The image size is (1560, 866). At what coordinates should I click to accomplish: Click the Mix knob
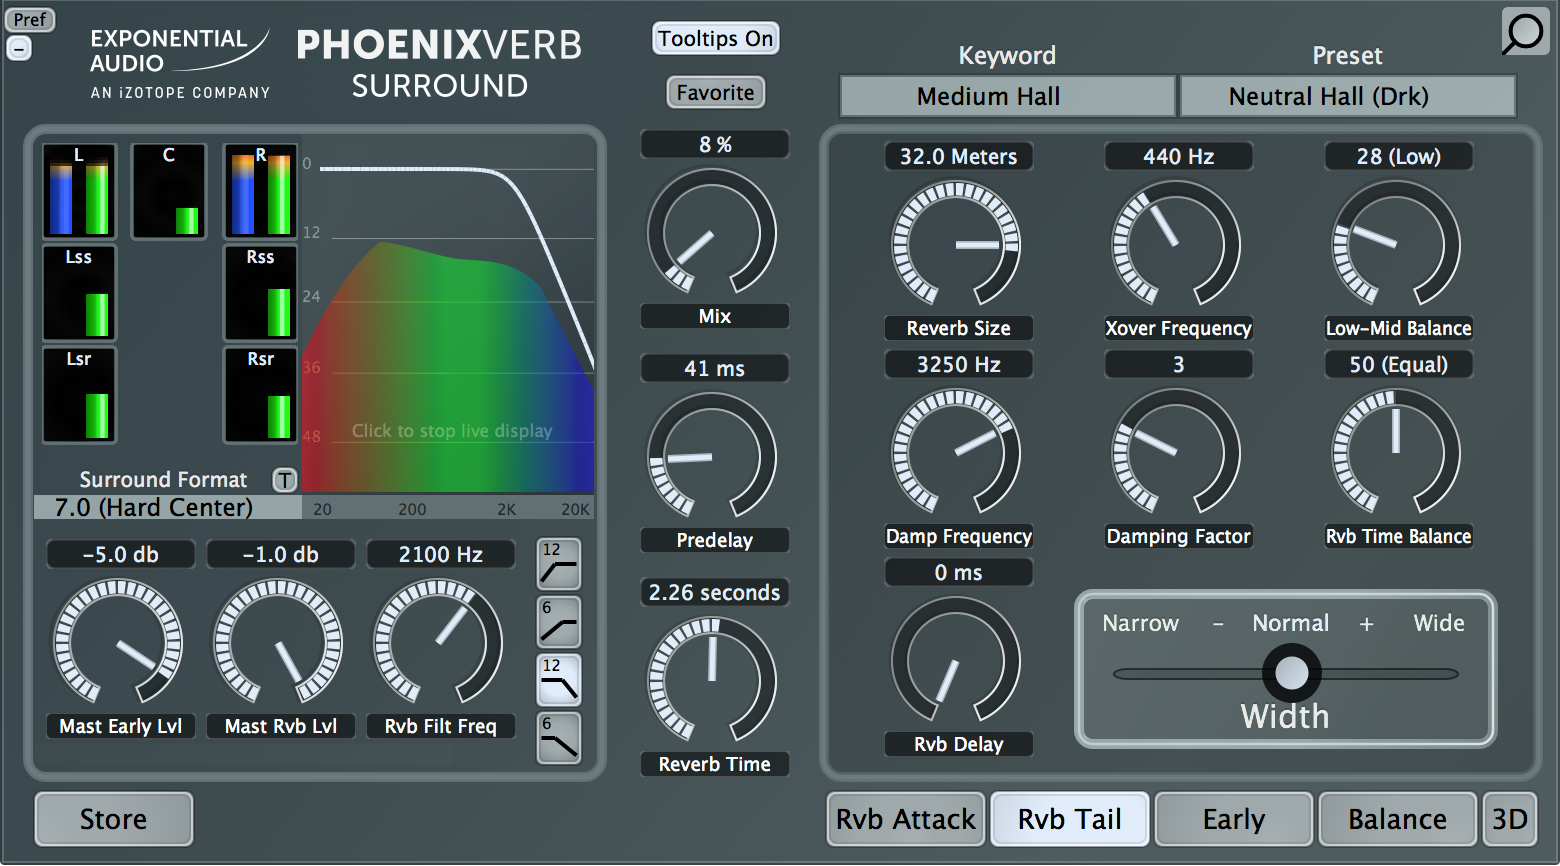pyautogui.click(x=712, y=232)
